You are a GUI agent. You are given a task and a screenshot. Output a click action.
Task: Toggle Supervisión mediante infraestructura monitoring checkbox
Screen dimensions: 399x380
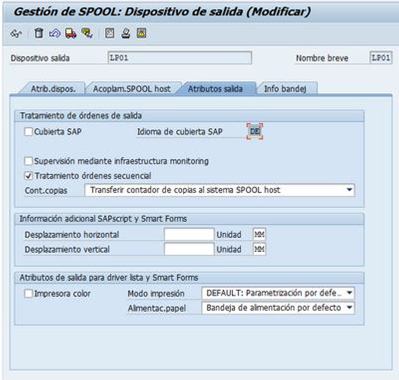click(28, 161)
